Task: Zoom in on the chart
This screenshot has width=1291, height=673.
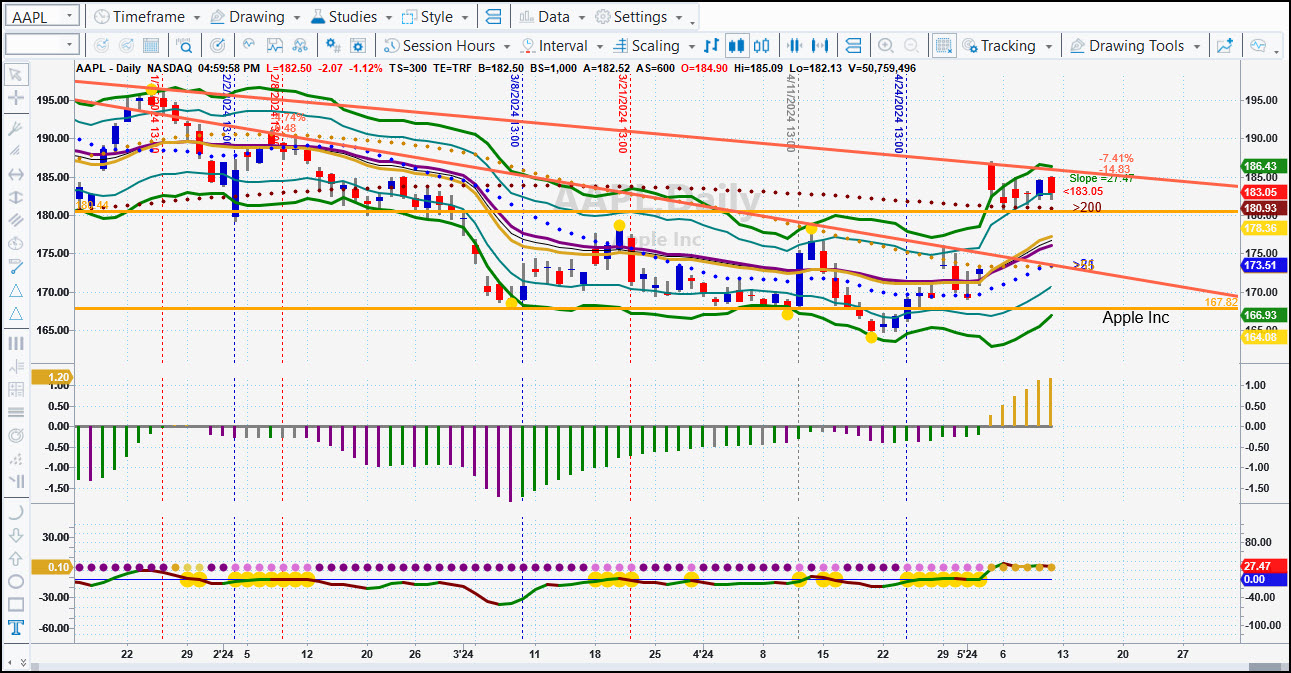Action: (885, 46)
